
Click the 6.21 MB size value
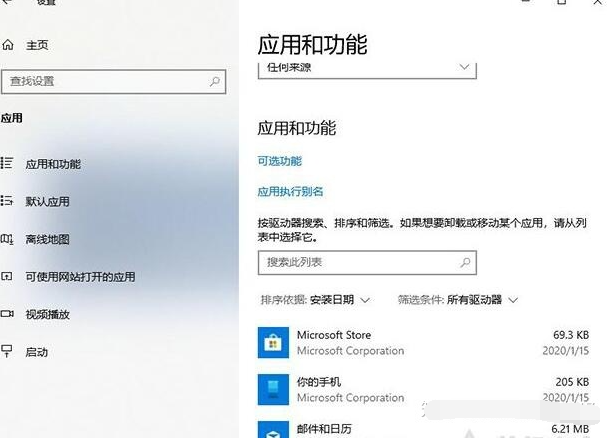point(570,429)
